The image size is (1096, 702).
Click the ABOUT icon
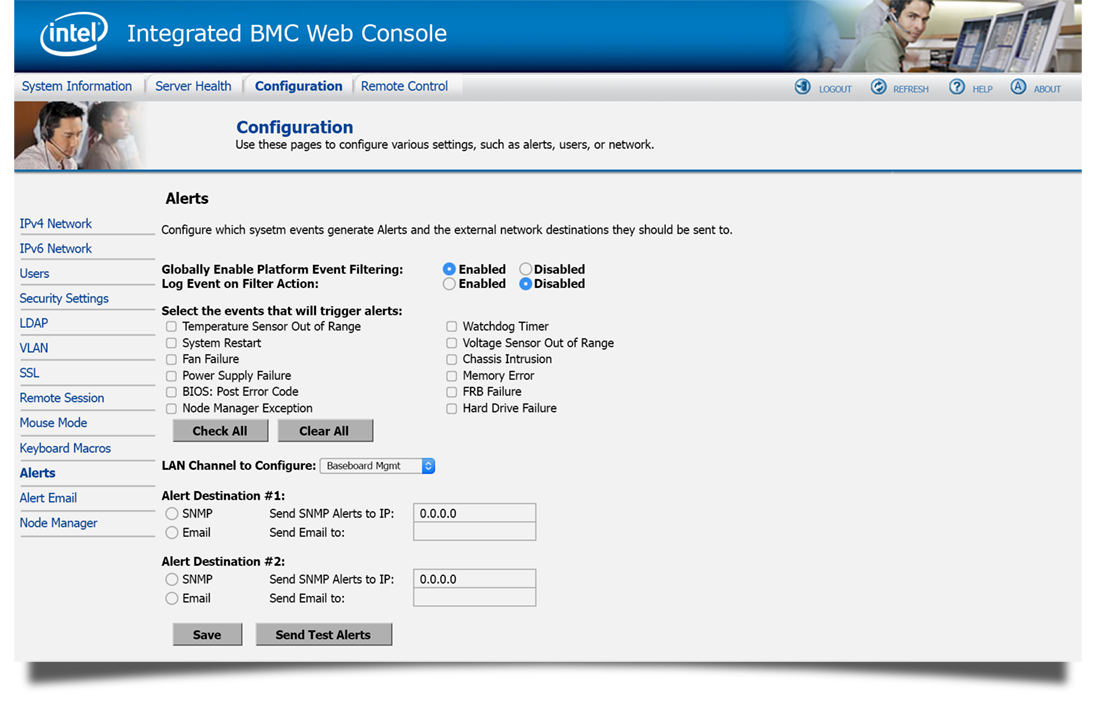click(x=1017, y=87)
